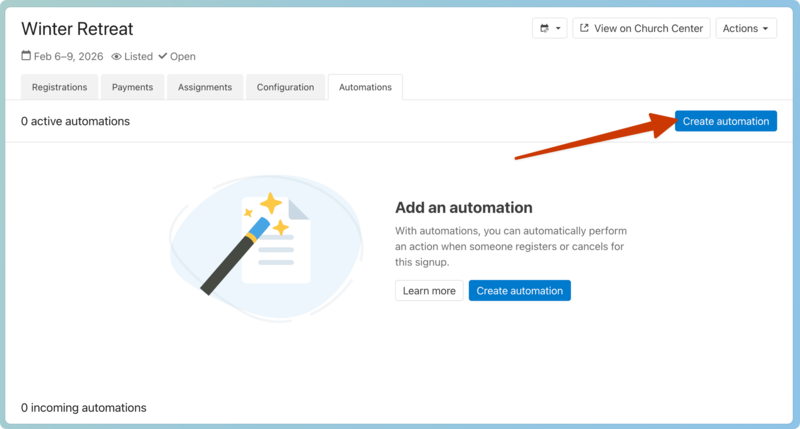800x429 pixels.
Task: Click the Listed status text
Action: pyautogui.click(x=138, y=57)
